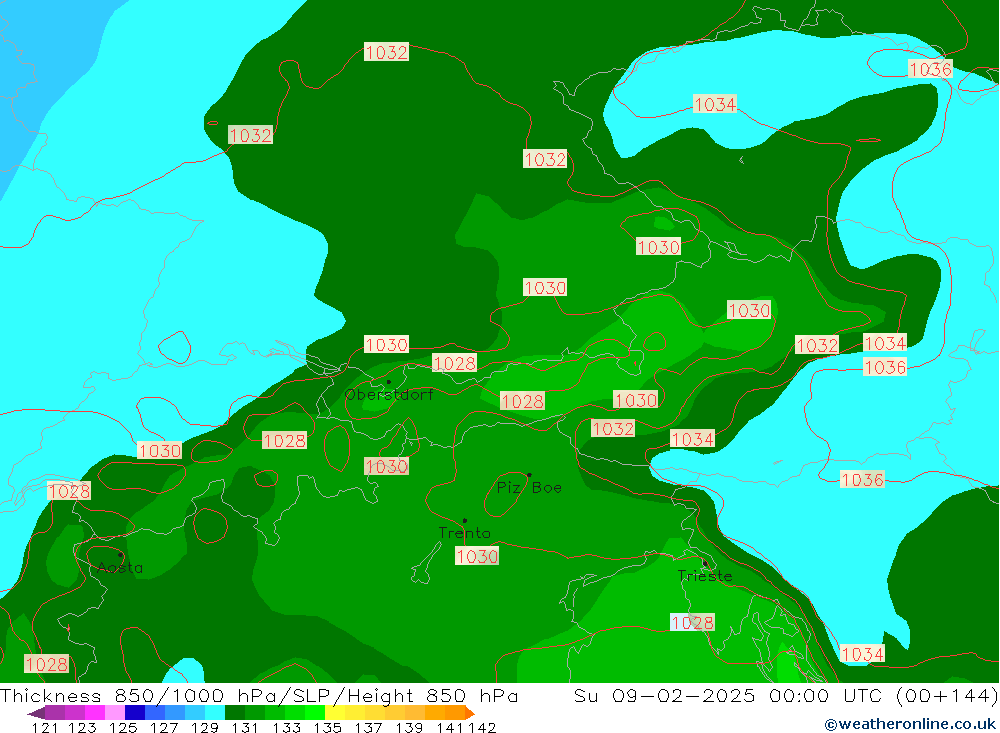Click the orange arrow at the legend's right end

click(469, 712)
